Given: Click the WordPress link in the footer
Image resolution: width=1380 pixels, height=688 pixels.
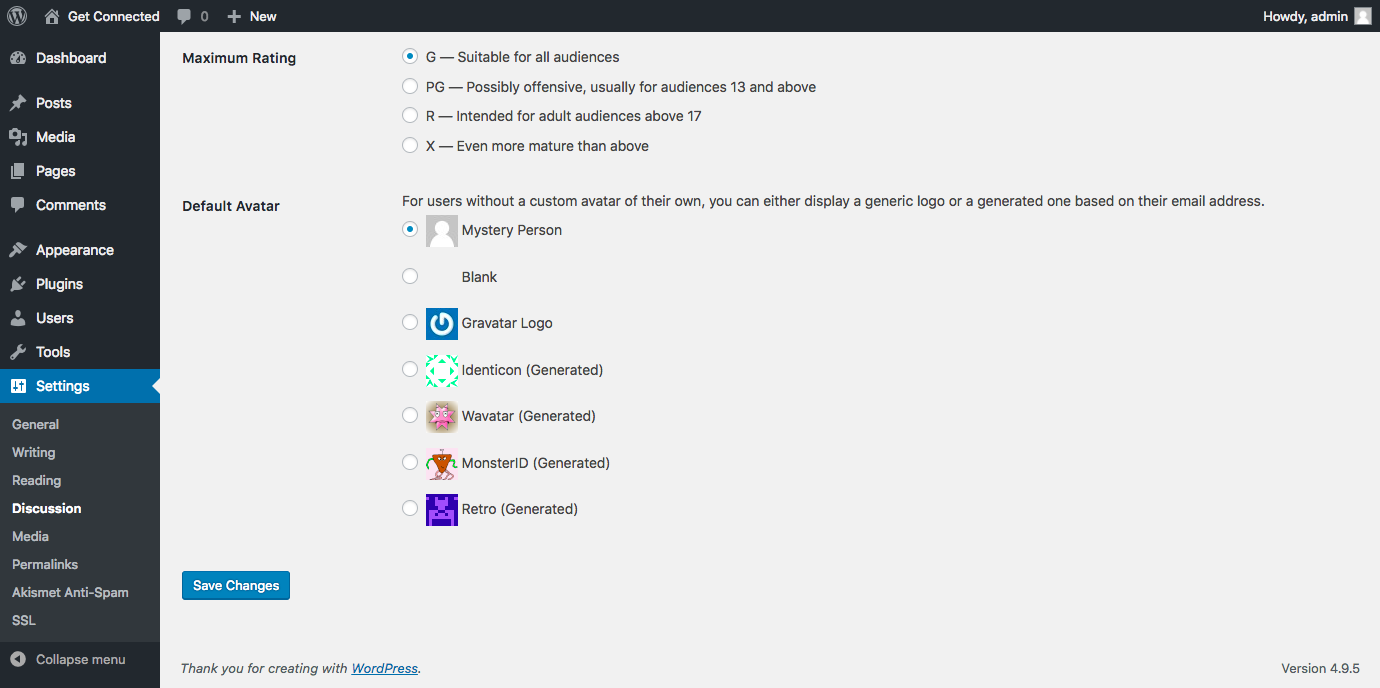Looking at the screenshot, I should (384, 668).
